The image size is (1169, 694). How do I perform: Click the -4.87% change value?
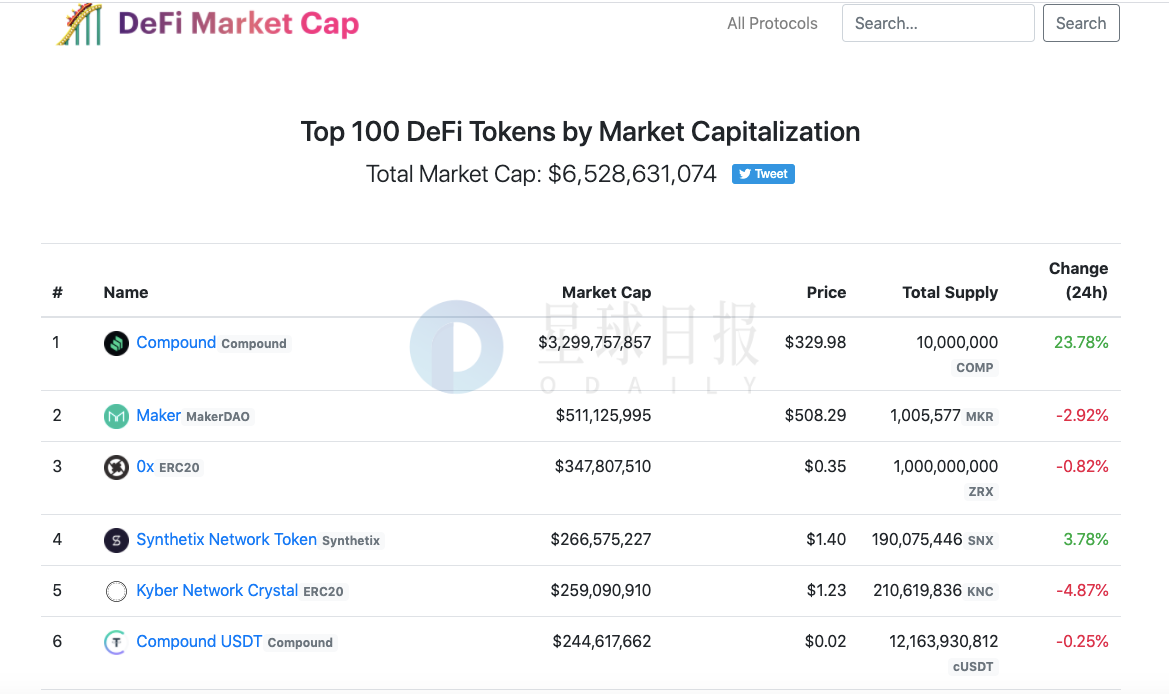(x=1082, y=590)
